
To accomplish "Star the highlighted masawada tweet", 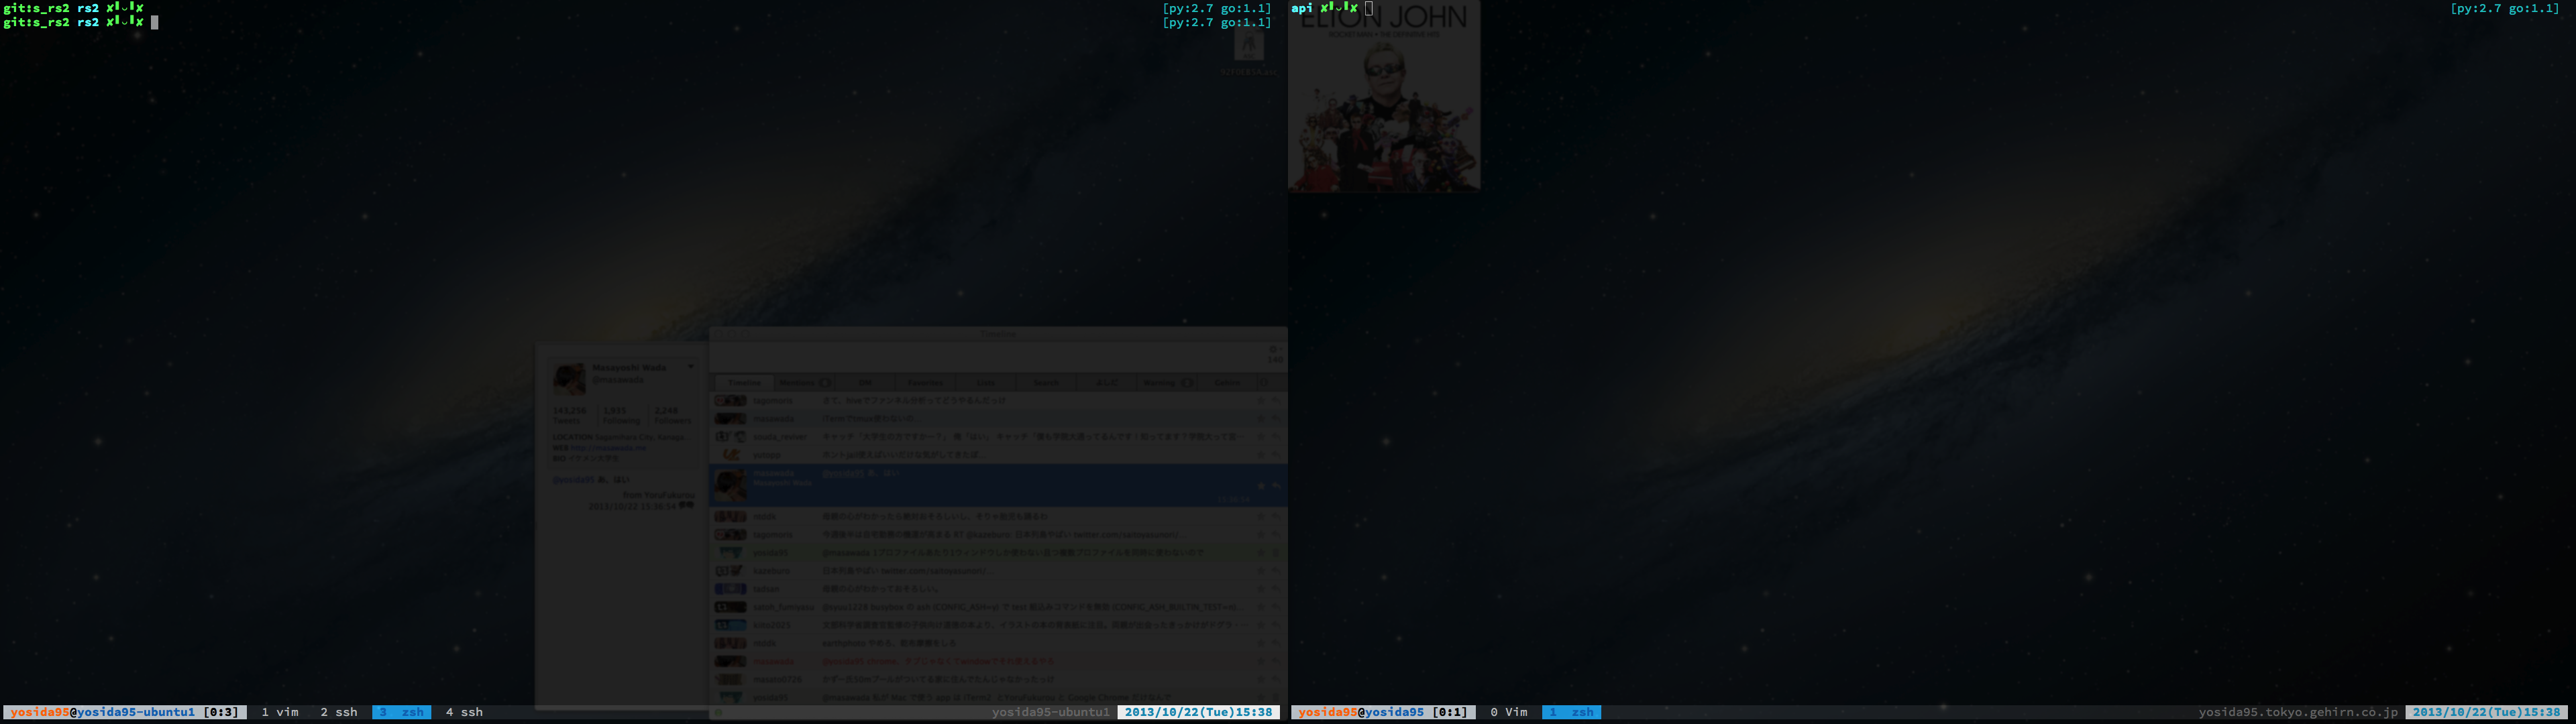I will coord(1261,485).
